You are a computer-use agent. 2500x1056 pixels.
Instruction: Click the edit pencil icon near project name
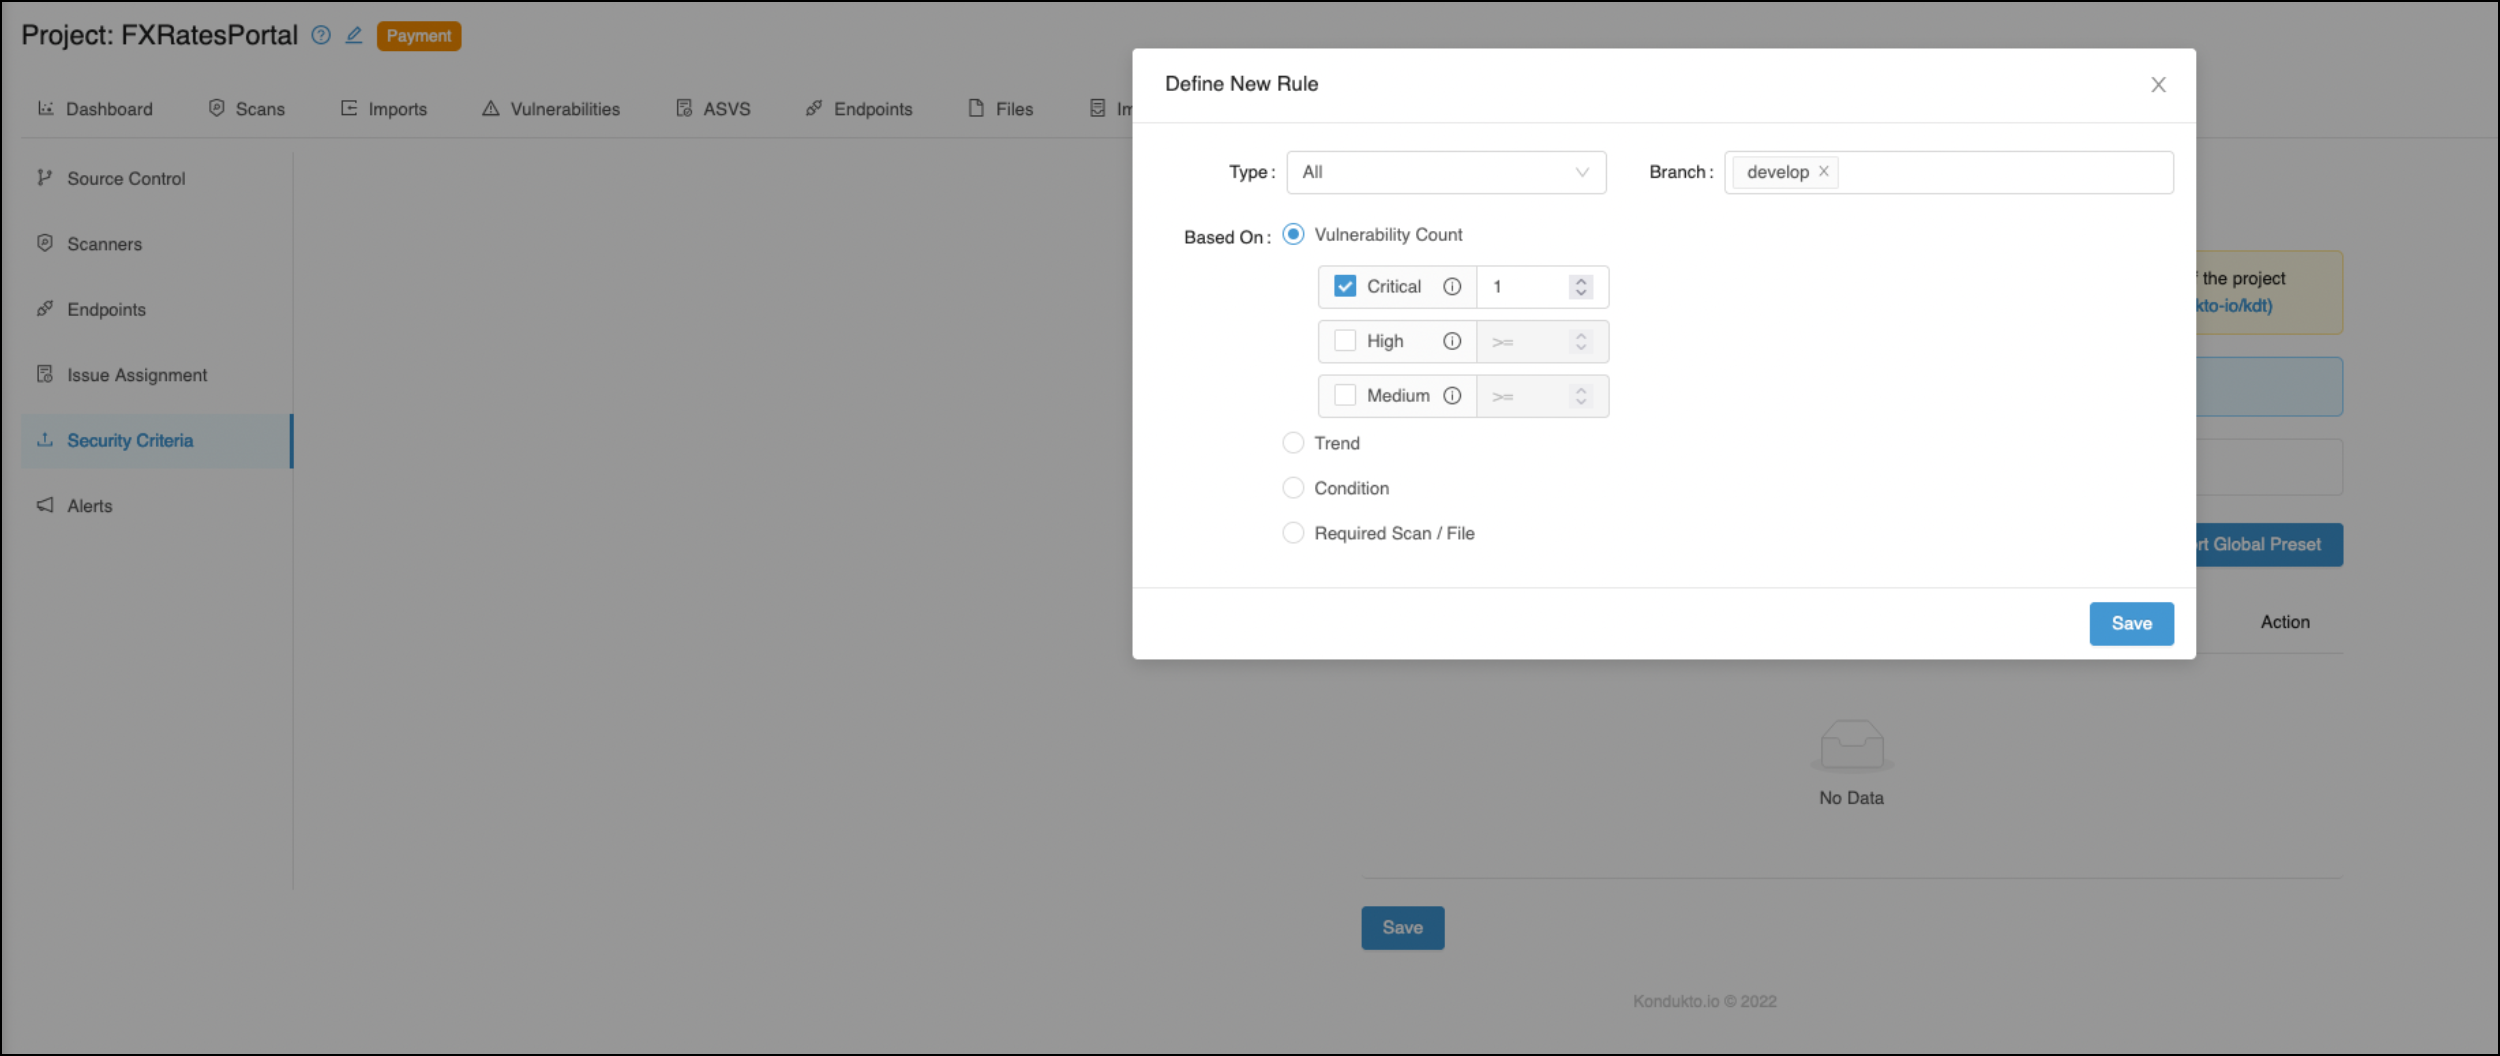tap(354, 36)
